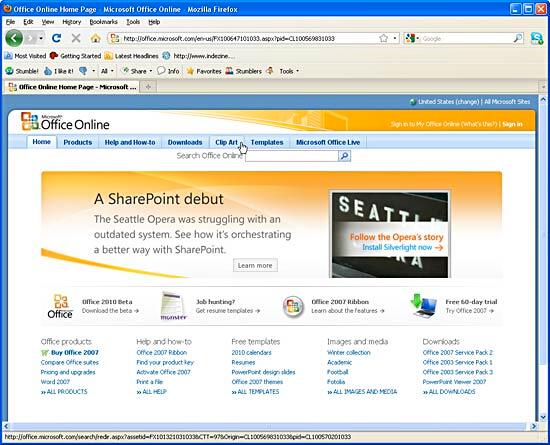Screen dimensions: 550x445
Task: Open the address bar history dropdown
Action: [x=395, y=38]
